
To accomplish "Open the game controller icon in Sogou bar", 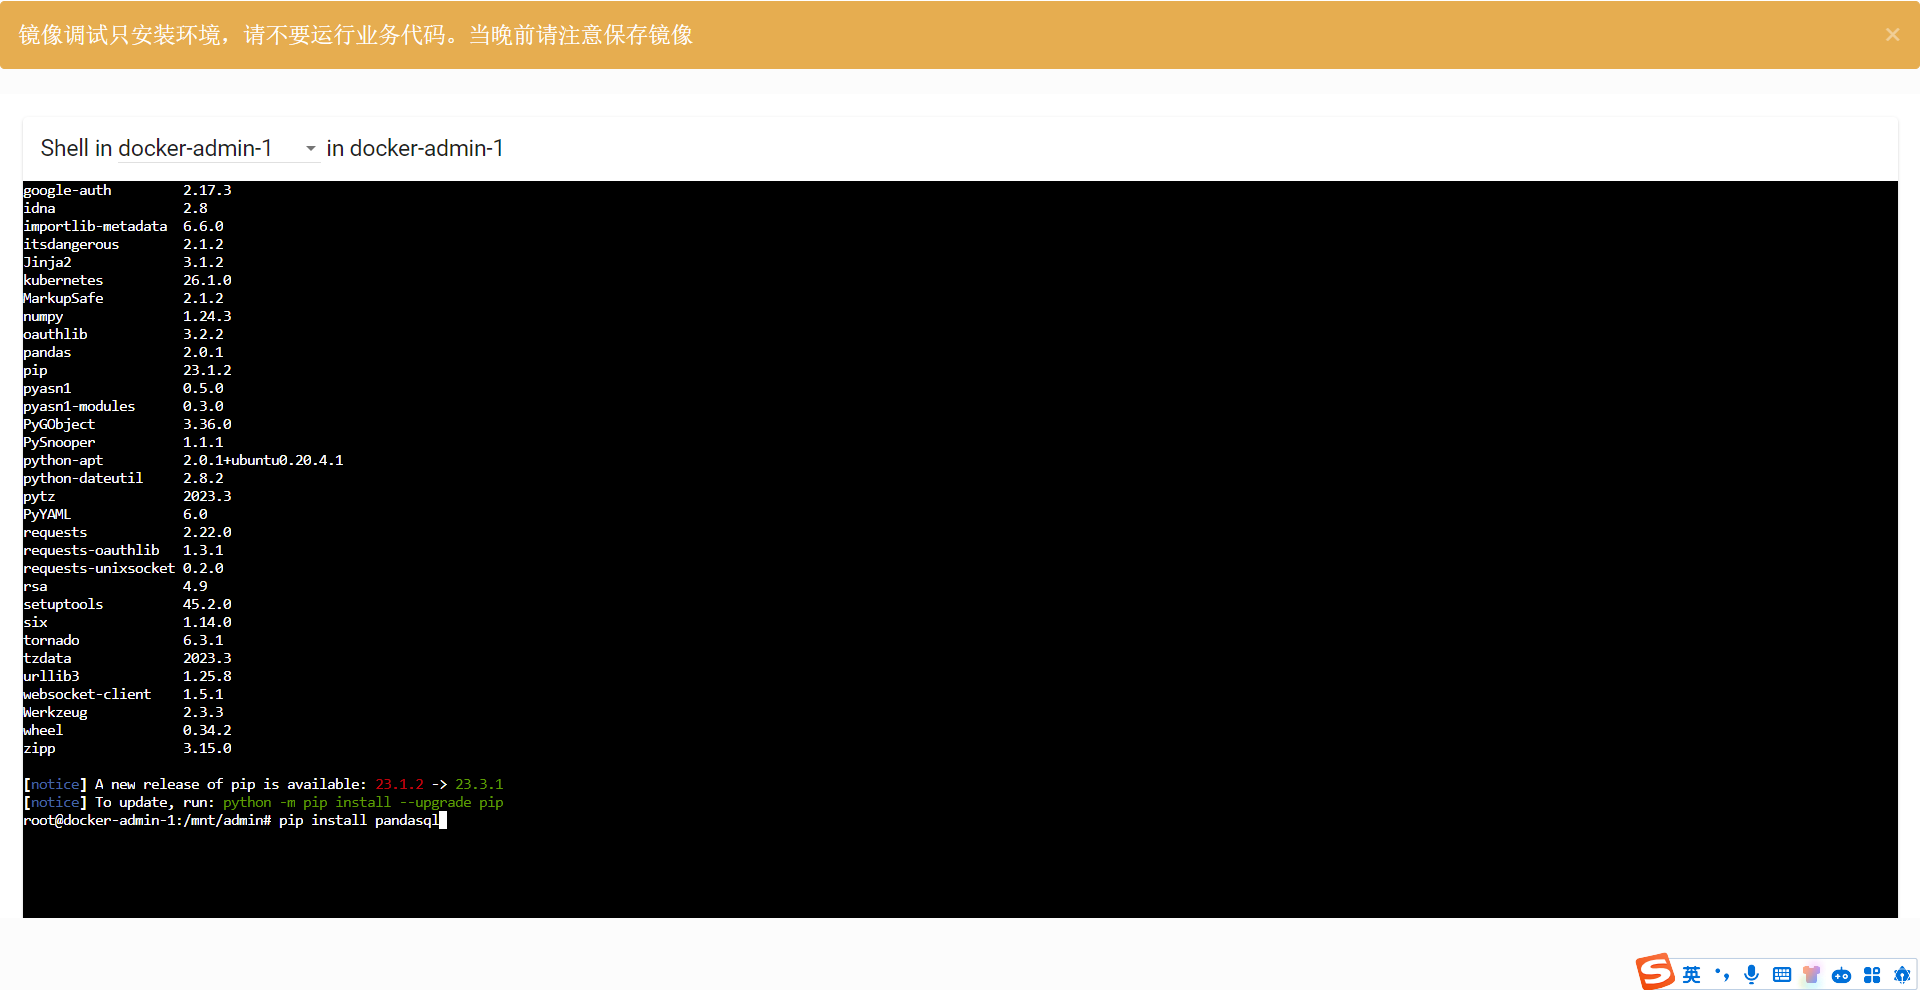I will point(1841,976).
